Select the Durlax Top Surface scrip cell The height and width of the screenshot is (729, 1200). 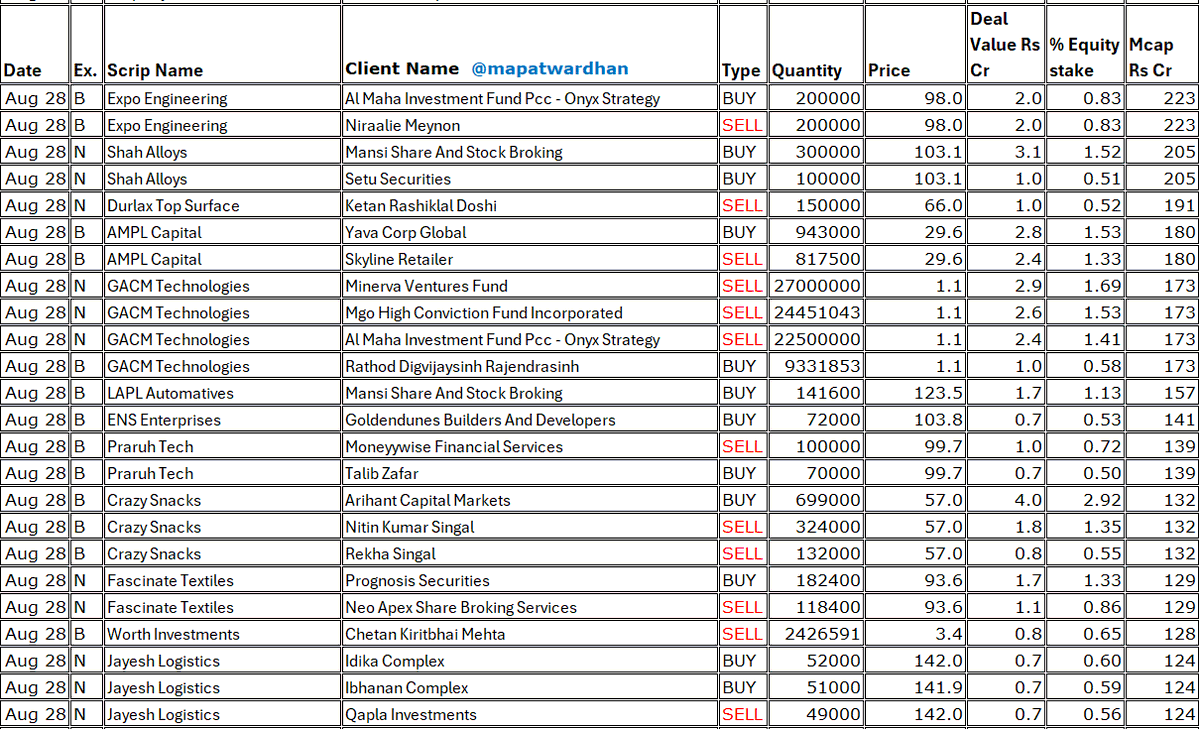tap(222, 206)
